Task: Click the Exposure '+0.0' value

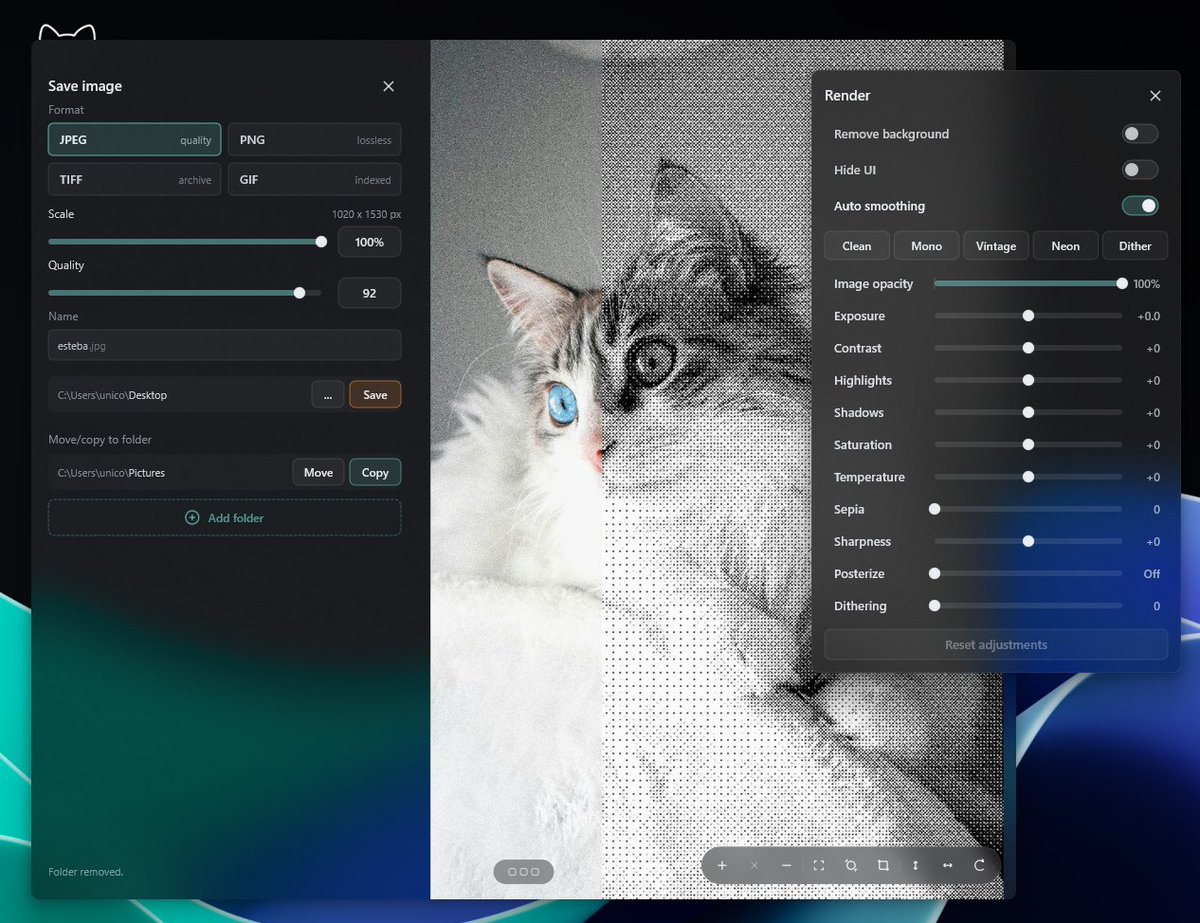Action: point(1148,316)
